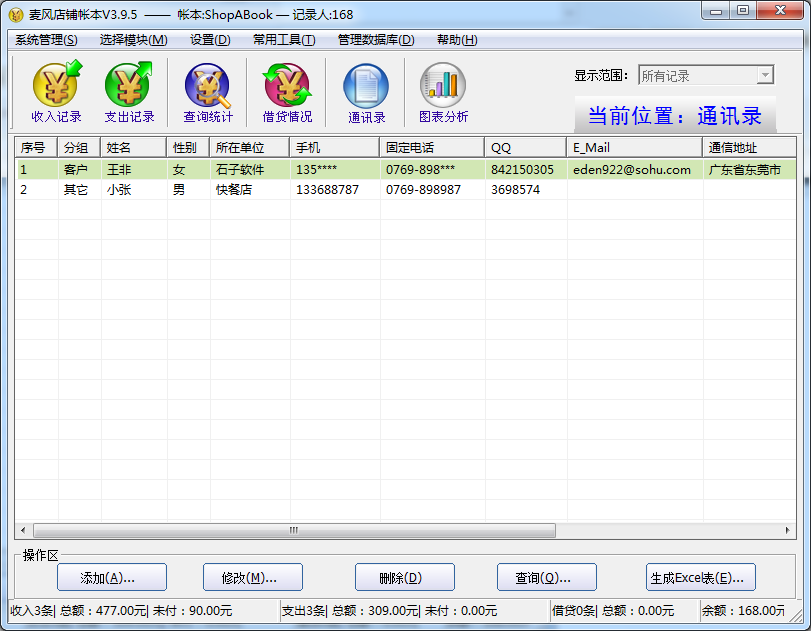This screenshot has height=631, width=811.
Task: Click the 支出3条 status bar entry
Action: pos(415,611)
